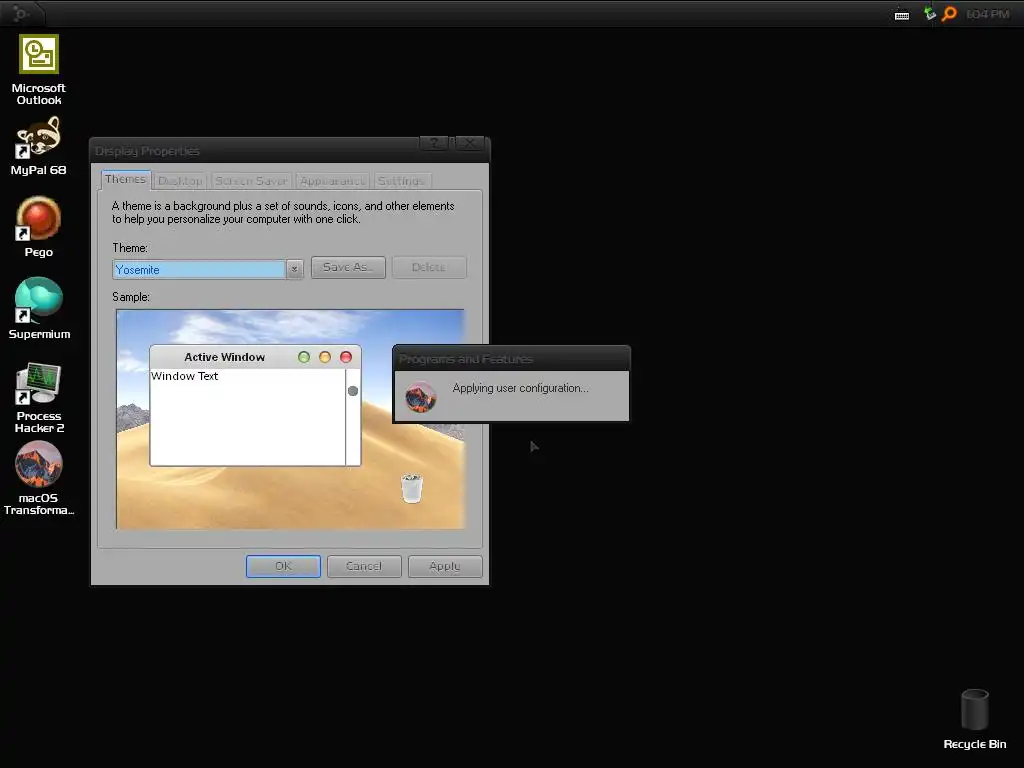Switch to the Settings tab

402,181
